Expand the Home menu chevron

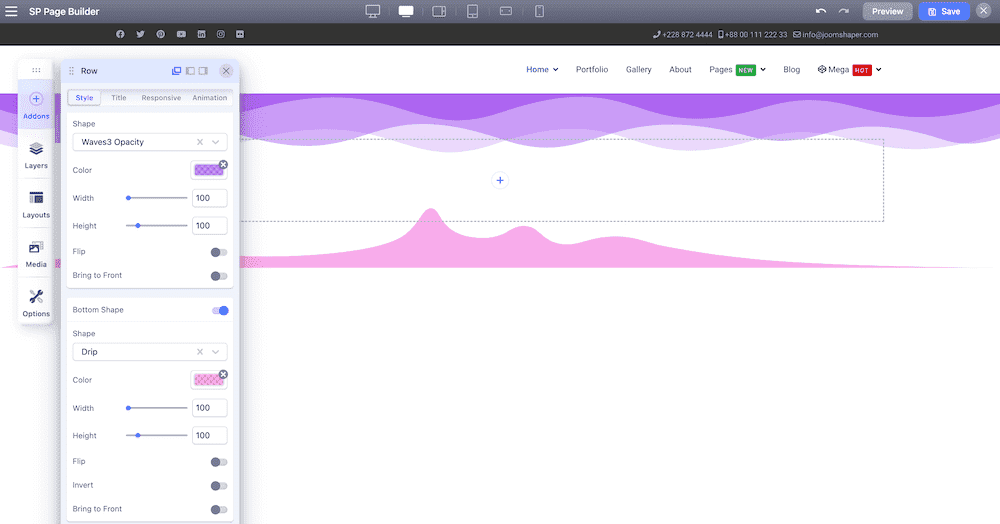point(555,70)
